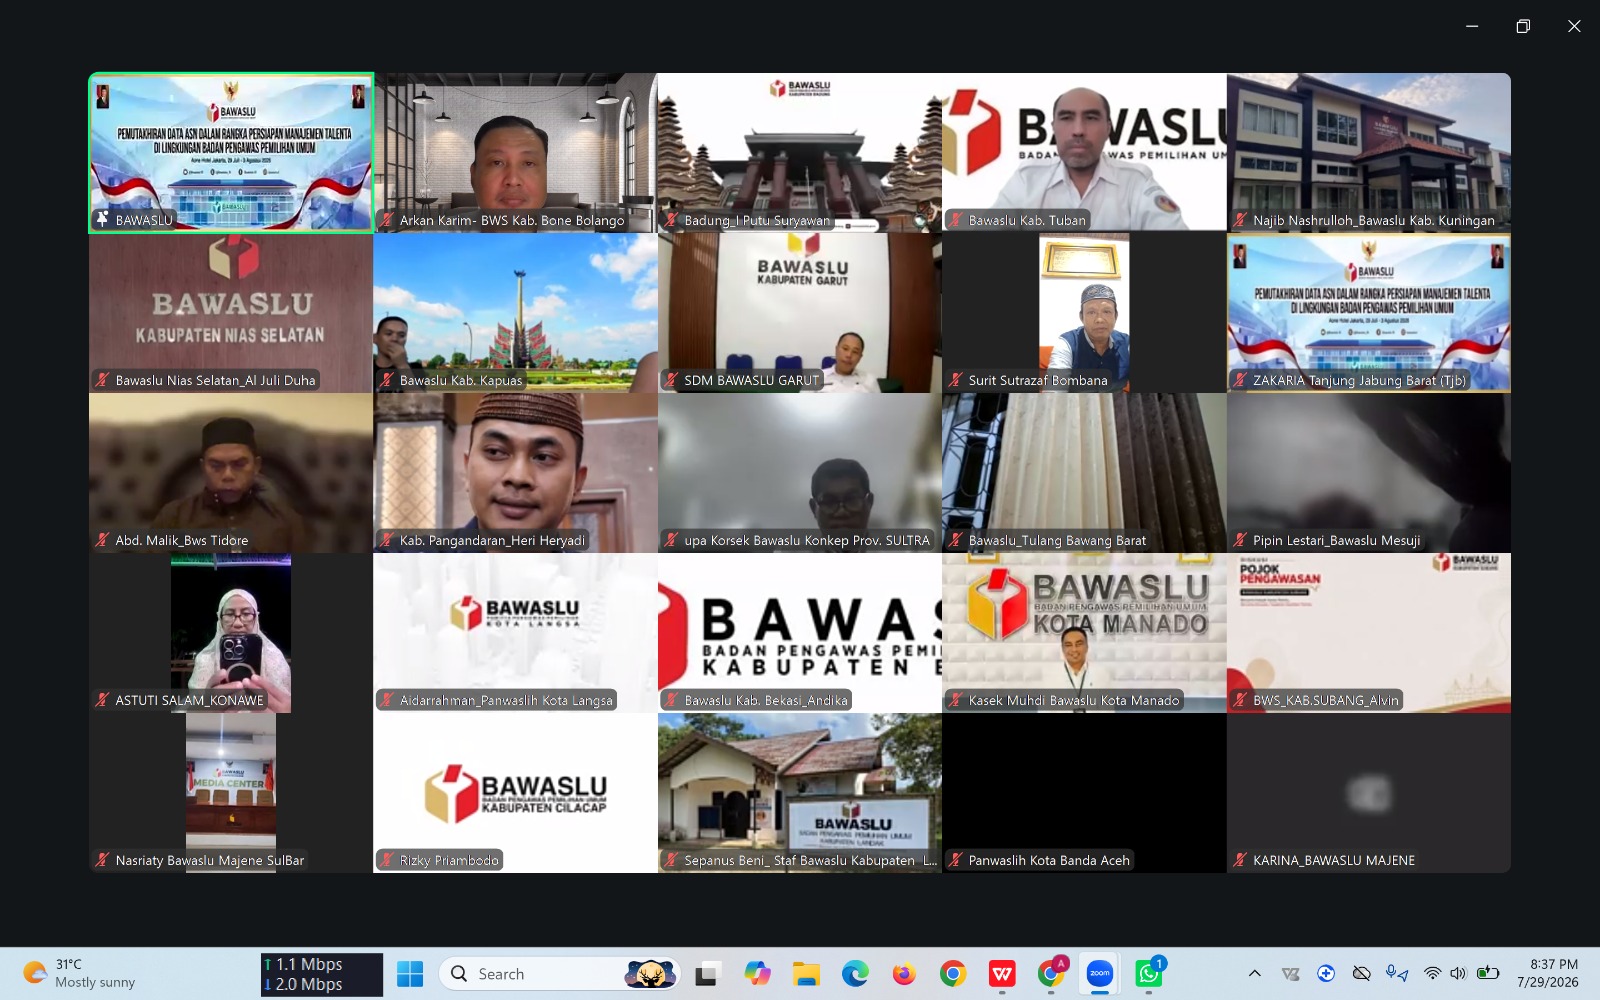Click muted mic icon beside Nasriaty Bawaslu Majene
1600x1000 pixels.
[x=102, y=860]
